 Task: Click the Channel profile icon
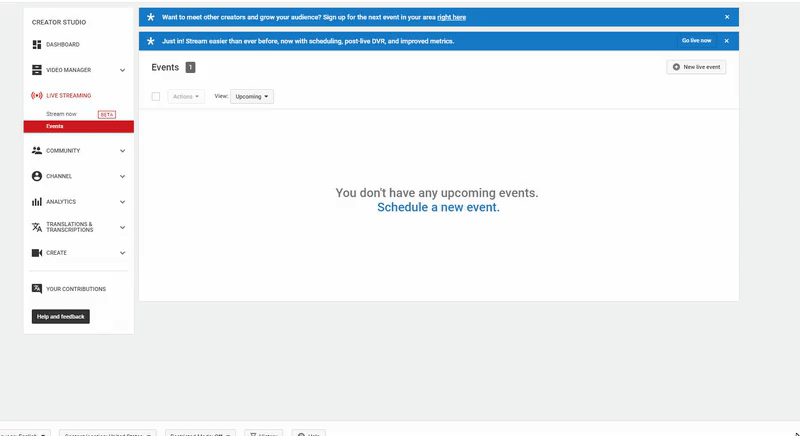click(37, 176)
